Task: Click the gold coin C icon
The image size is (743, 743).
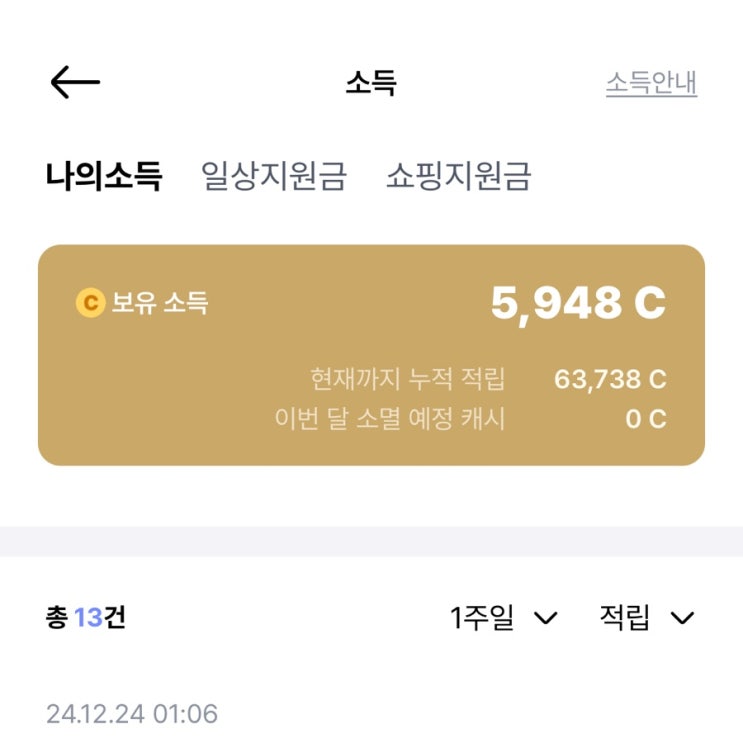Action: [91, 302]
